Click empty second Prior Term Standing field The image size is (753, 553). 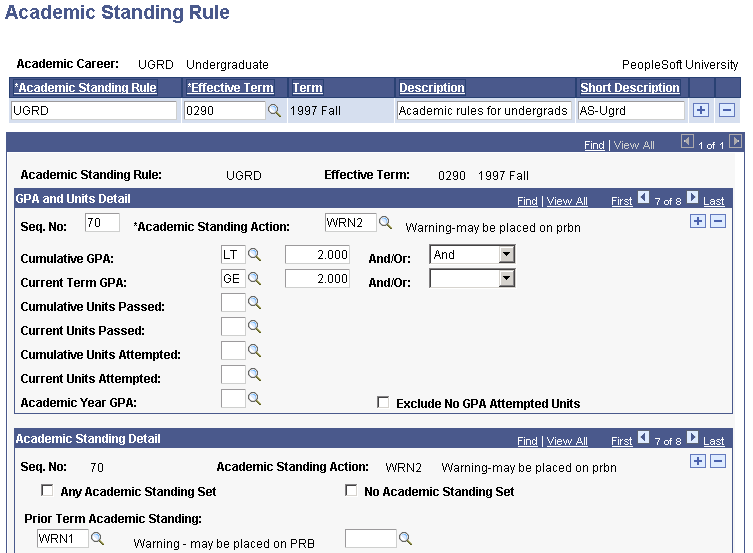coord(371,538)
